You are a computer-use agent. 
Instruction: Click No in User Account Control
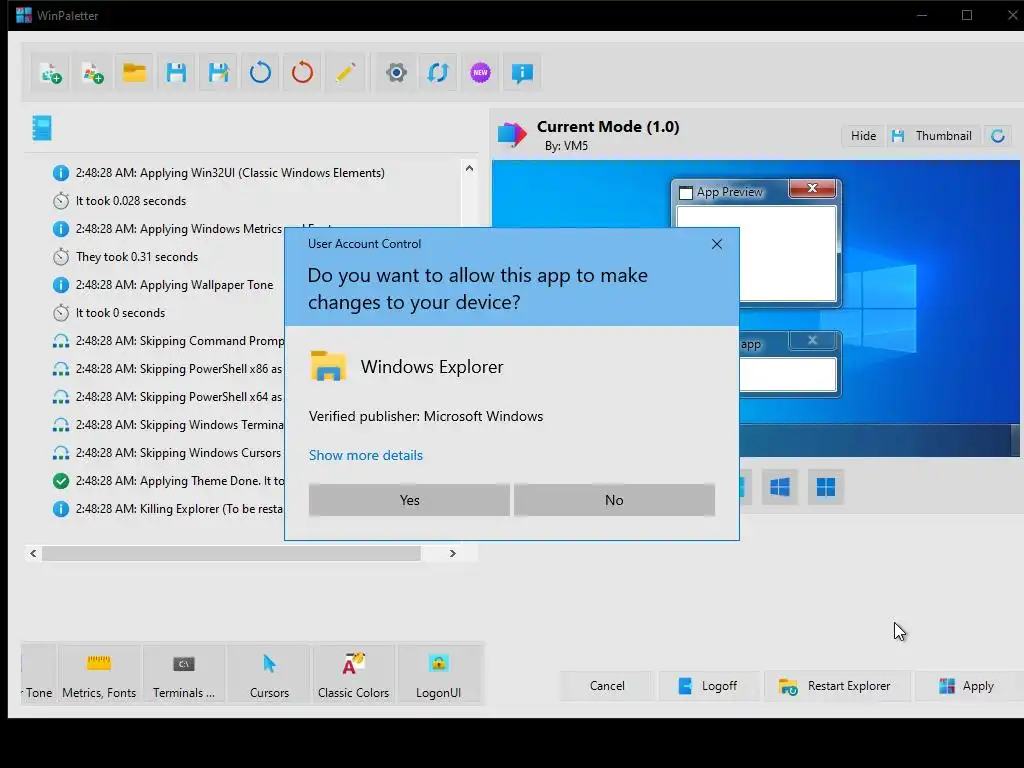[614, 500]
